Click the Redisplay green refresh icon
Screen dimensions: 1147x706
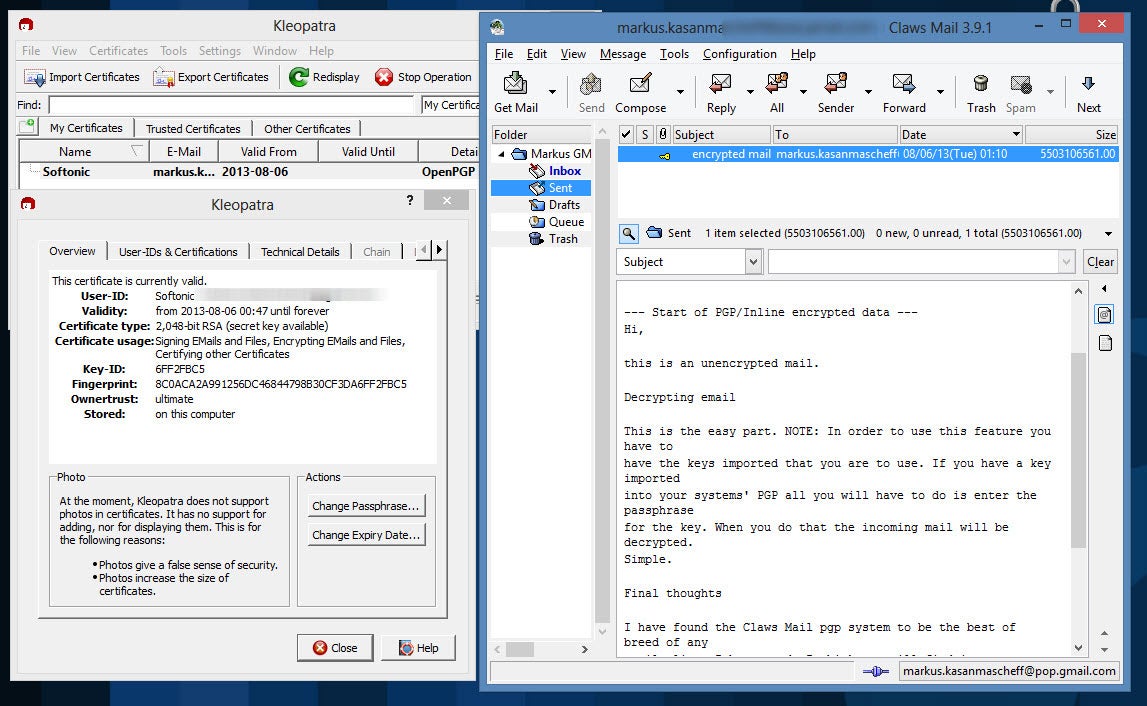coord(299,77)
